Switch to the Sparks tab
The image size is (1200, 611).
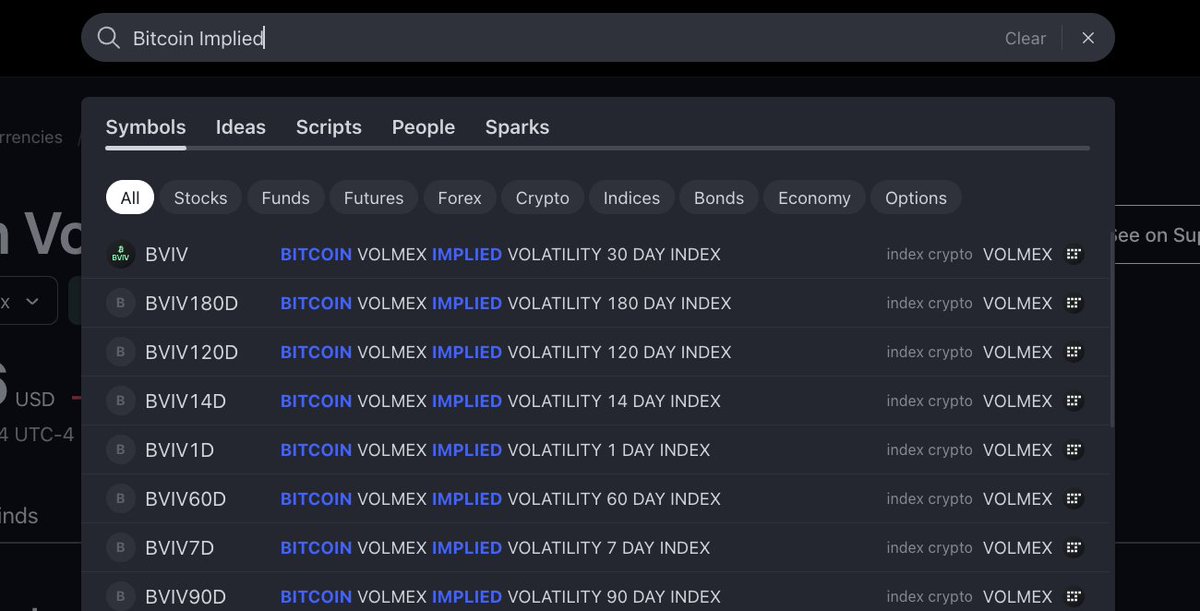click(517, 127)
